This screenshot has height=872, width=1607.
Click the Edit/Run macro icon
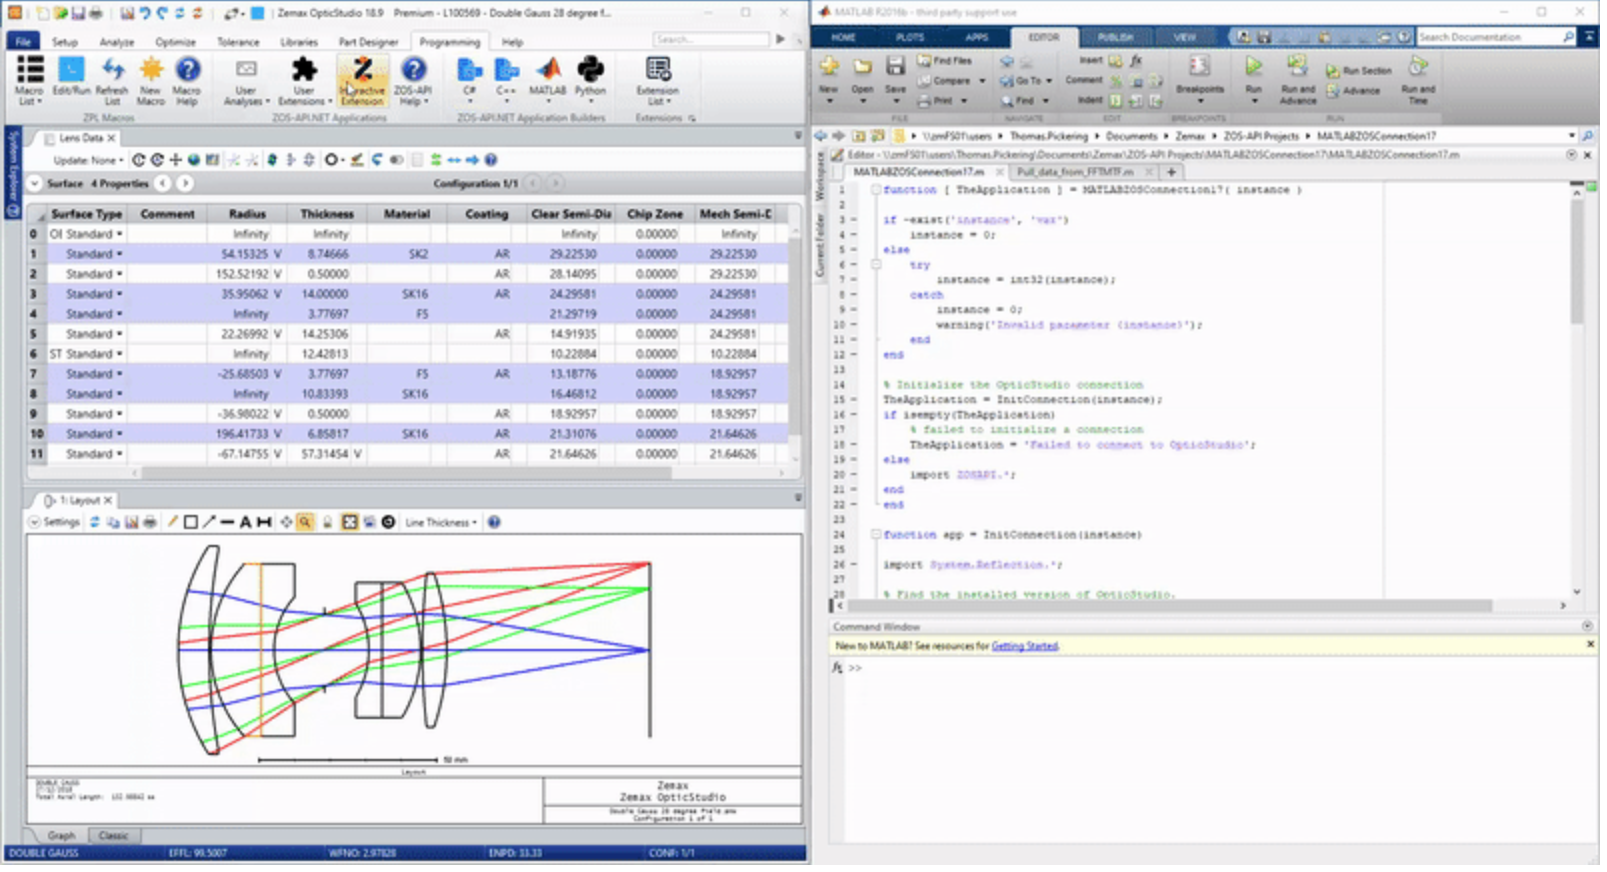click(x=71, y=76)
